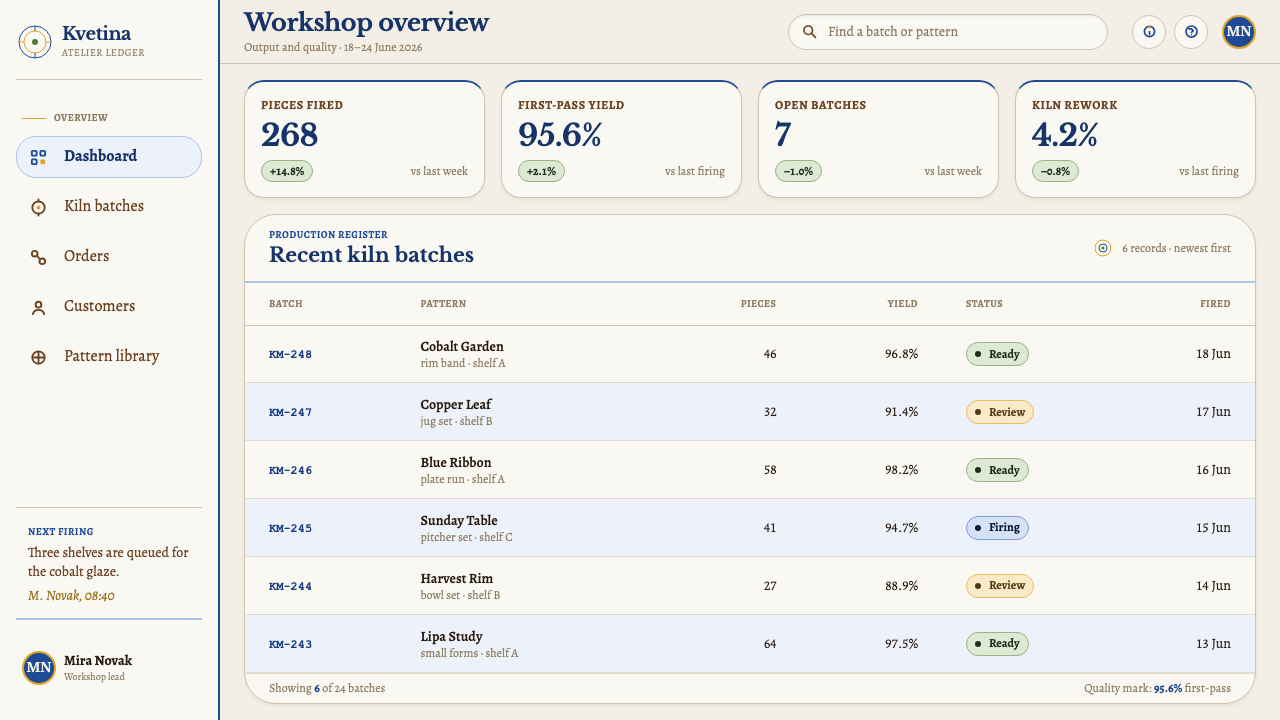Select the 'Pattern' column header

pos(443,304)
